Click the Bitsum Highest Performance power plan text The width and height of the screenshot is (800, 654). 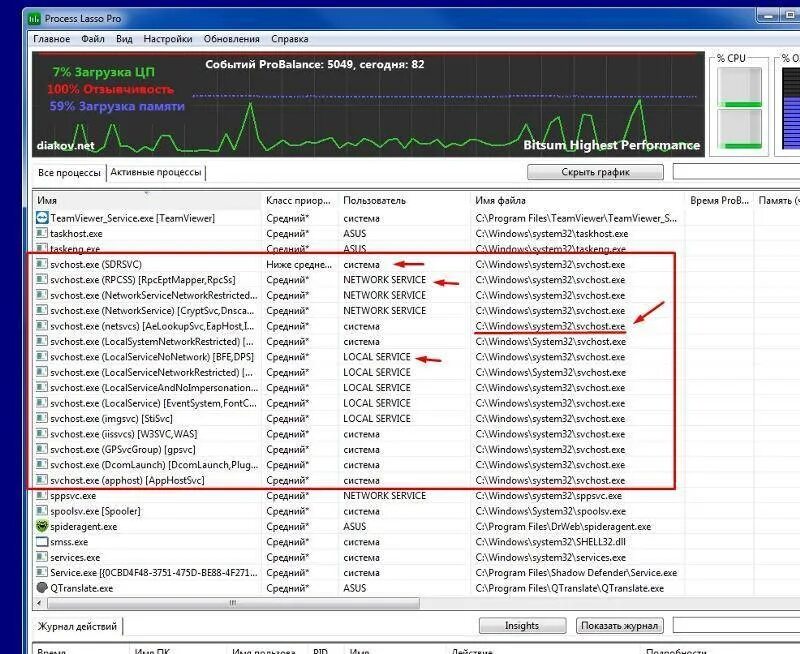point(612,145)
